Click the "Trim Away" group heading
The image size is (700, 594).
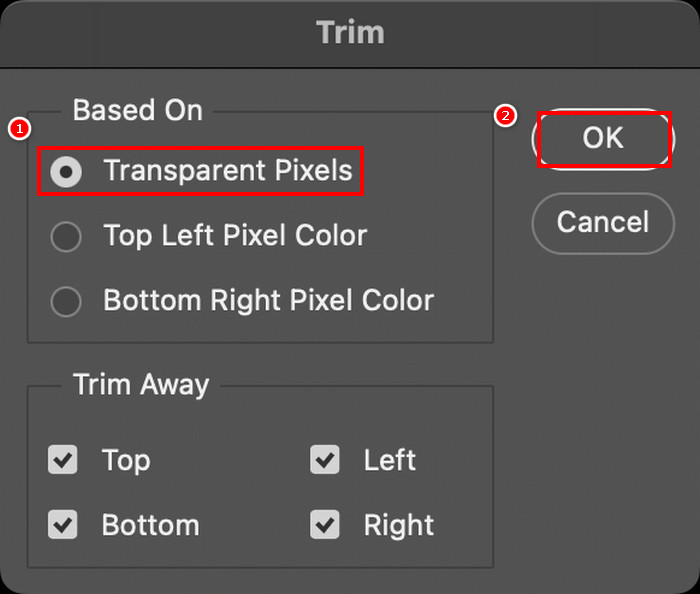[141, 386]
